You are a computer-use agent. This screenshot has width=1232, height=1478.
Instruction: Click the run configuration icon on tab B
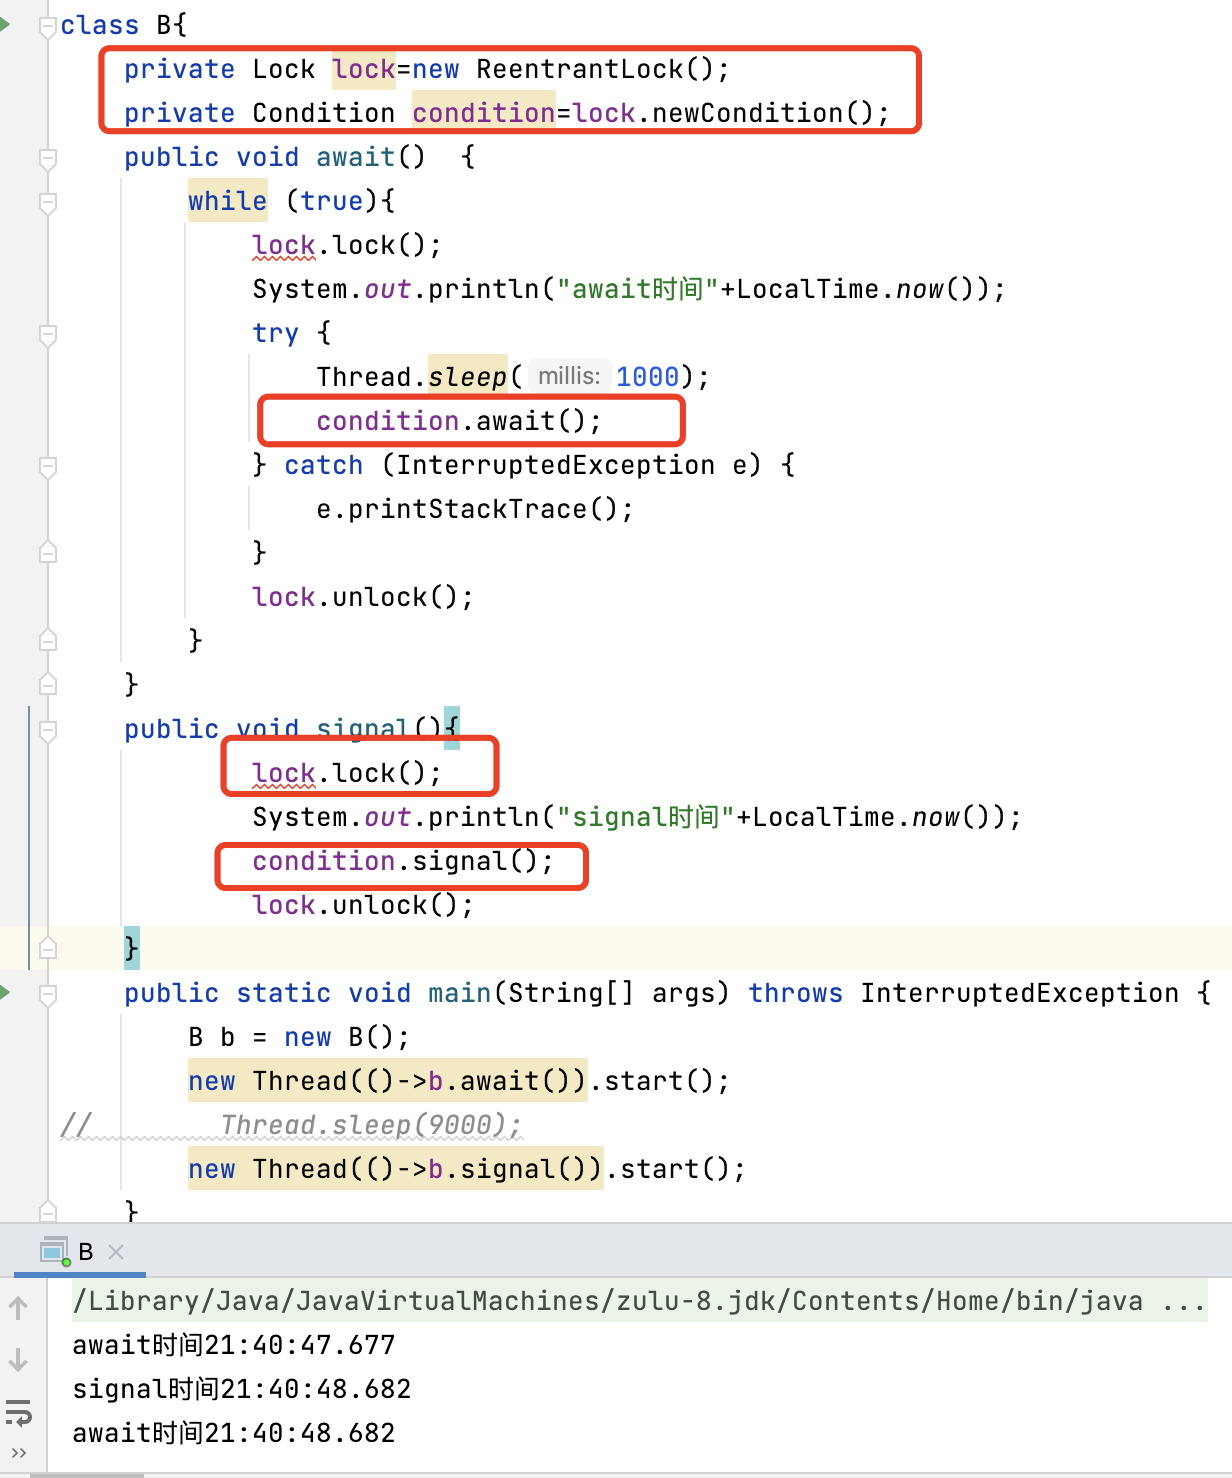[x=54, y=1252]
